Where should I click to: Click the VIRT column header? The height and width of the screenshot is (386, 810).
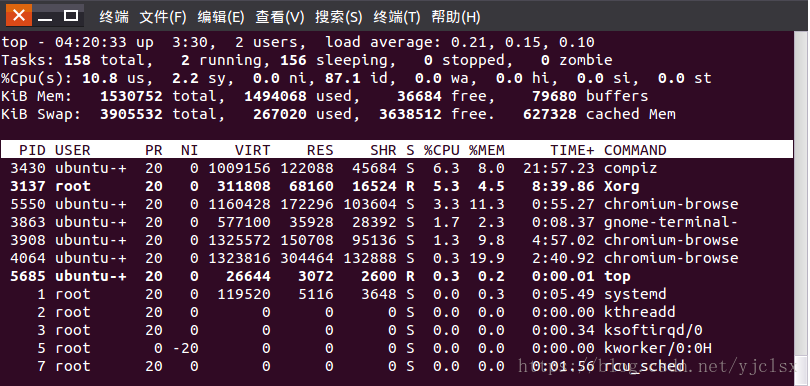[252, 150]
